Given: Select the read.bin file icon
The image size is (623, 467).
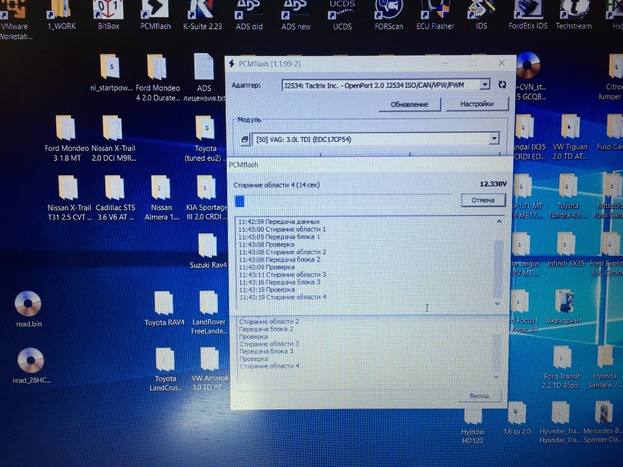Looking at the screenshot, I should (28, 304).
